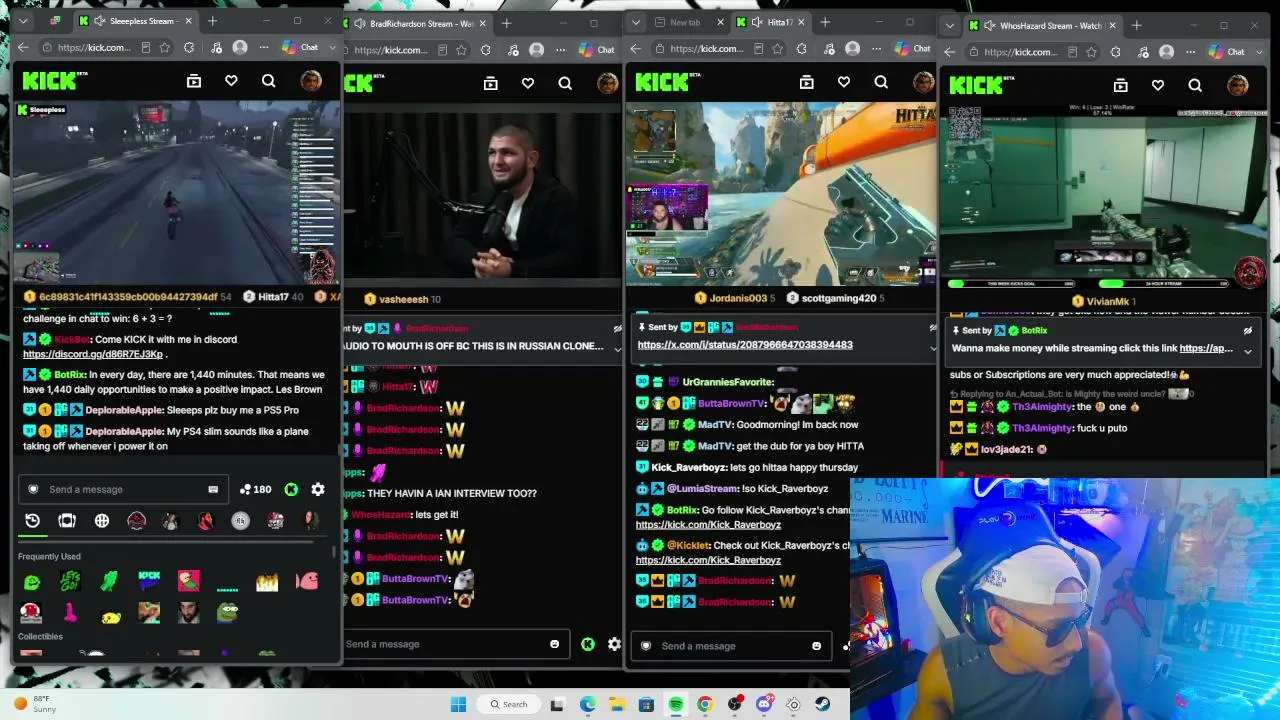
Task: Open the browse icon in the WhosHazard window
Action: click(1121, 86)
